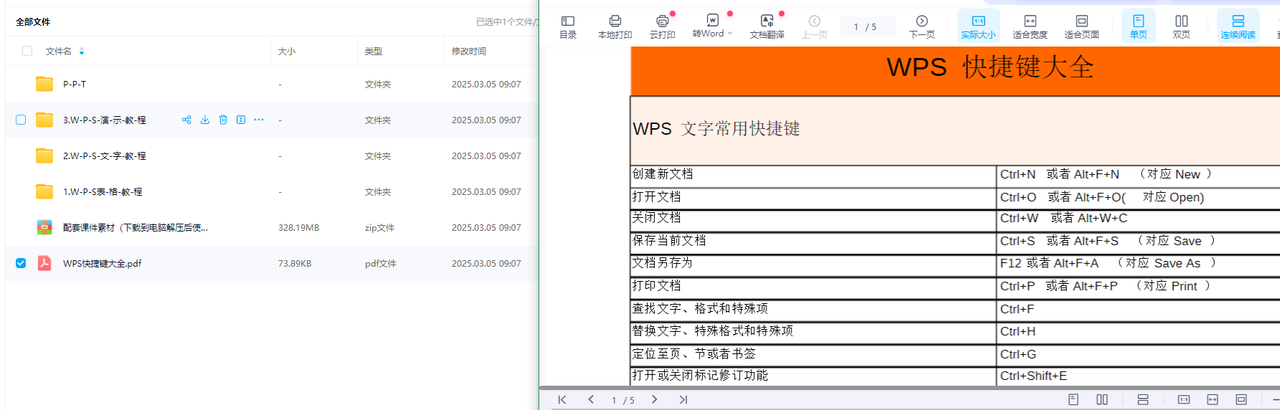Viewport: 1280px width, 410px height.
Task: Jump to last page in bottom bar
Action: (683, 400)
